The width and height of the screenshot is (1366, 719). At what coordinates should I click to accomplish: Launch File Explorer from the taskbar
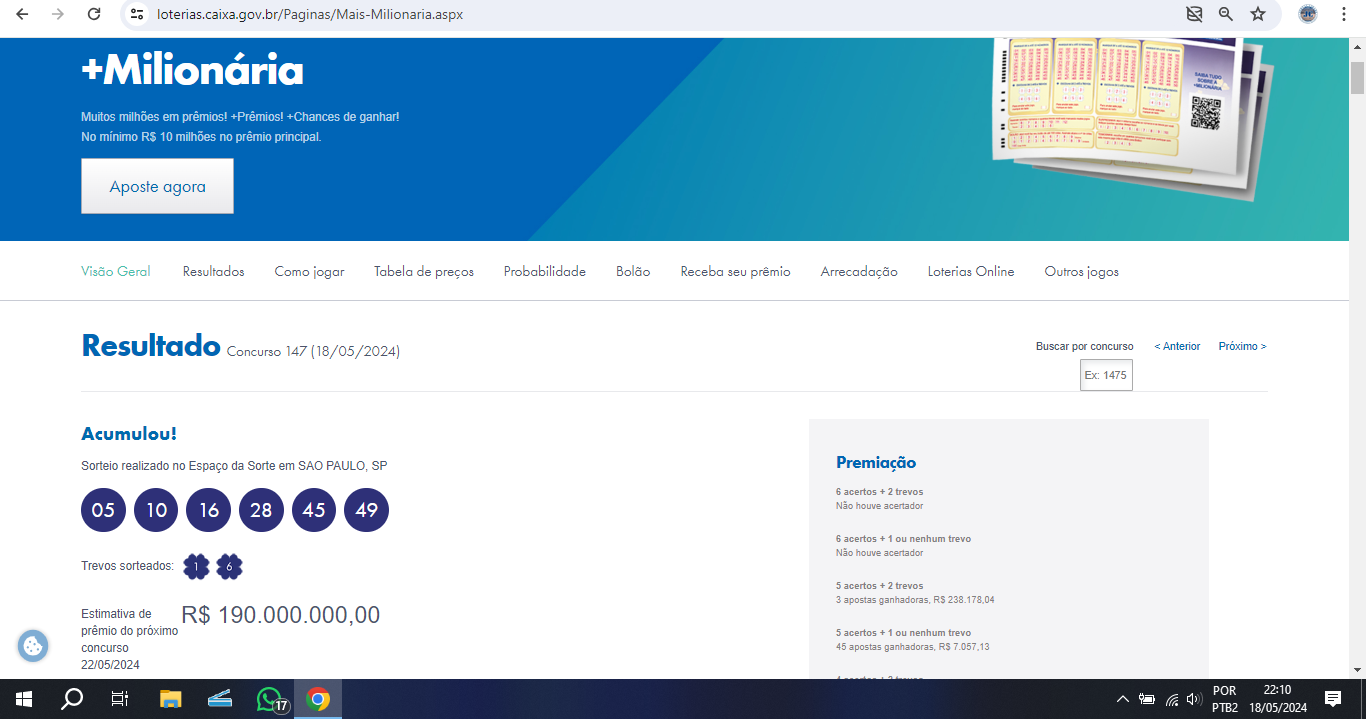(x=171, y=699)
